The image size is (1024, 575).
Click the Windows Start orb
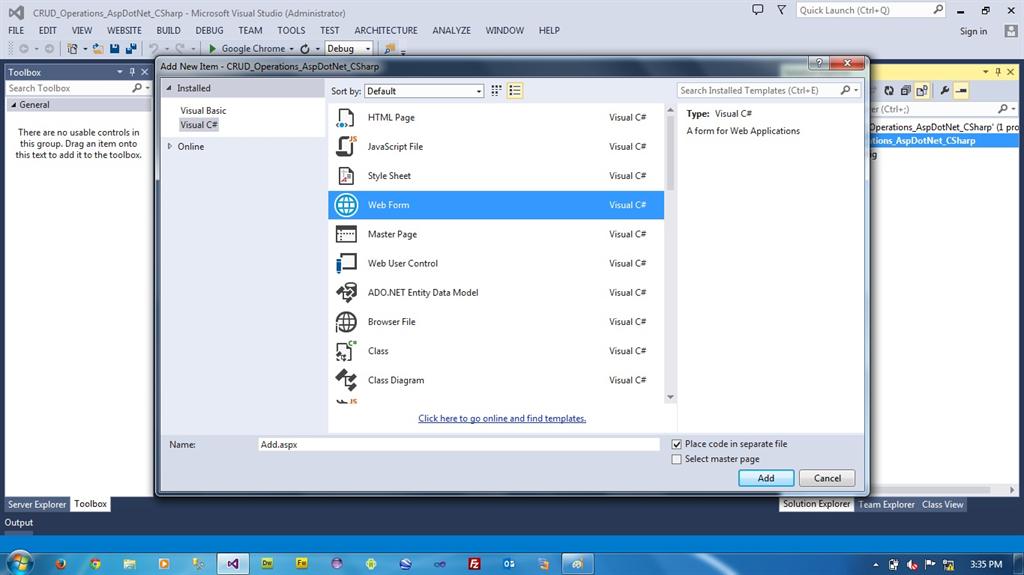pyautogui.click(x=19, y=562)
